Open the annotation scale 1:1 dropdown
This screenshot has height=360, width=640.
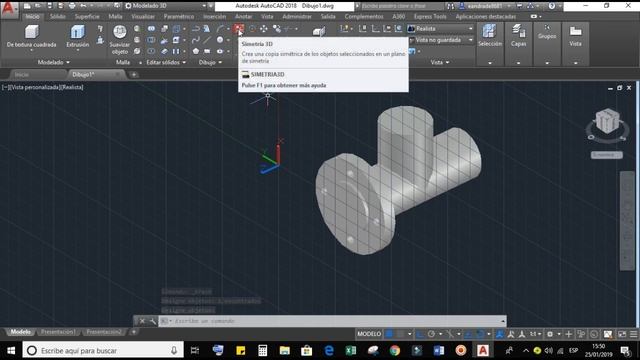click(x=535, y=334)
